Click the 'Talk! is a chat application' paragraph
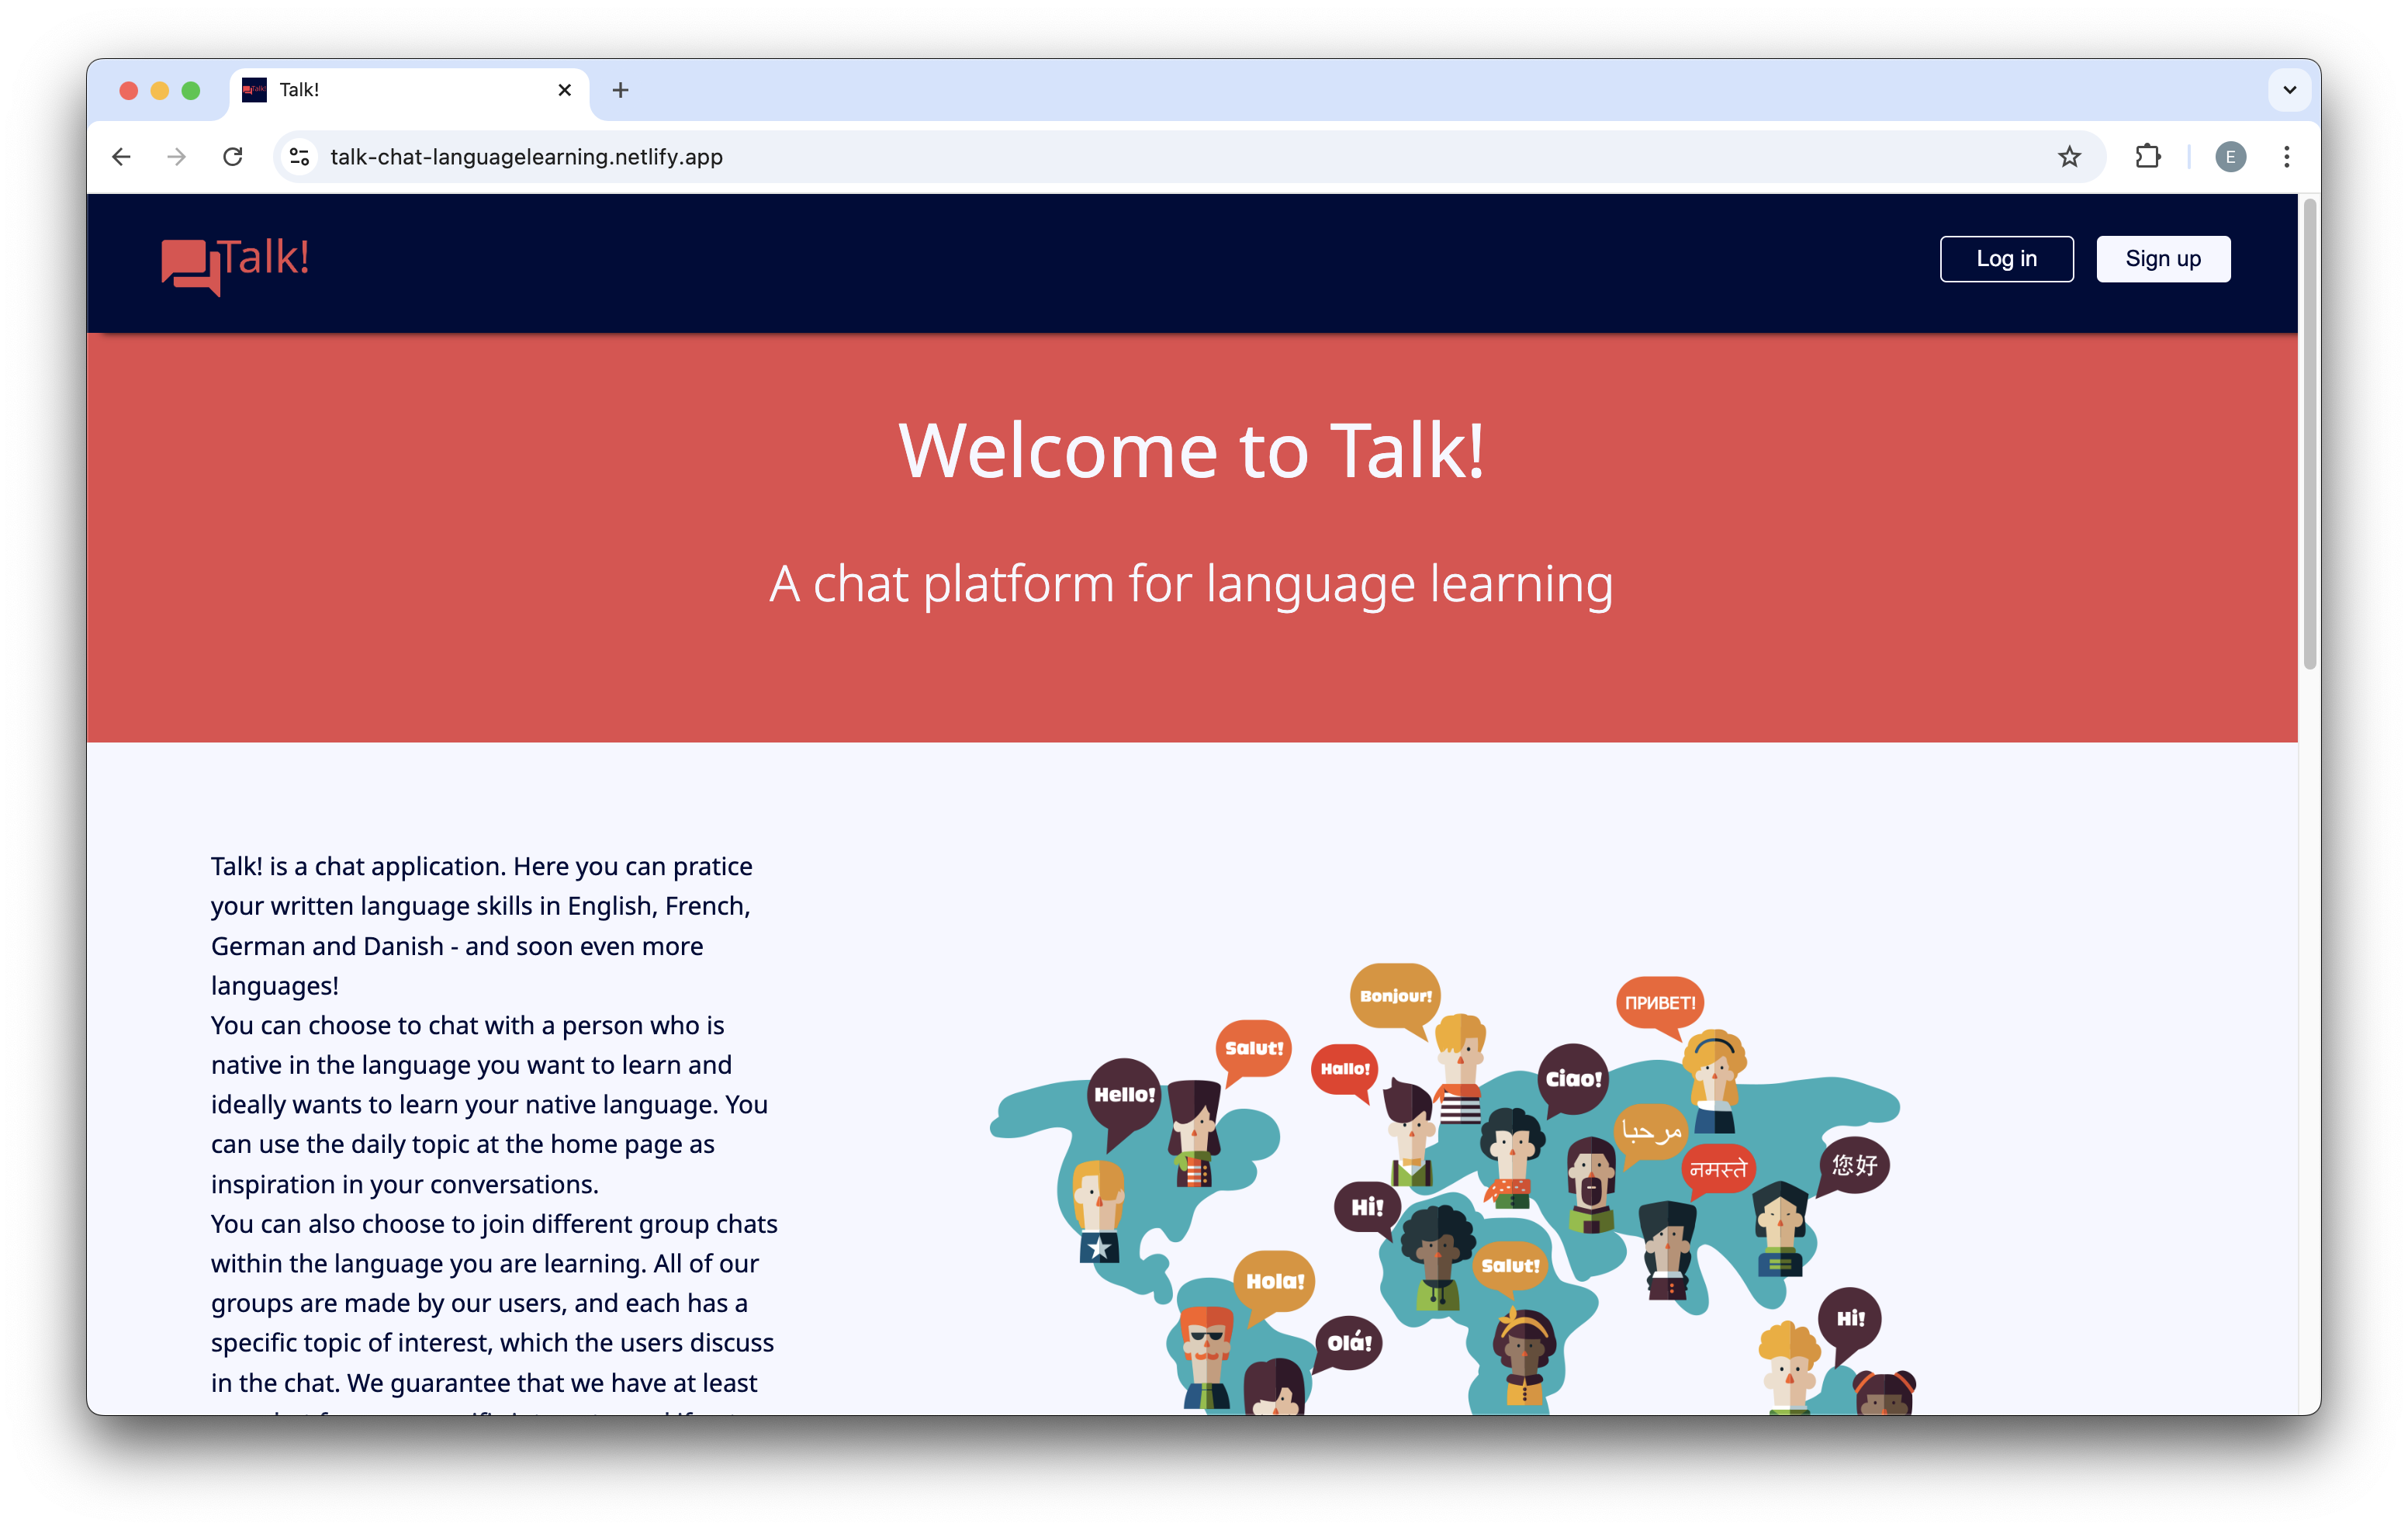This screenshot has height=1530, width=2408. [x=494, y=1133]
